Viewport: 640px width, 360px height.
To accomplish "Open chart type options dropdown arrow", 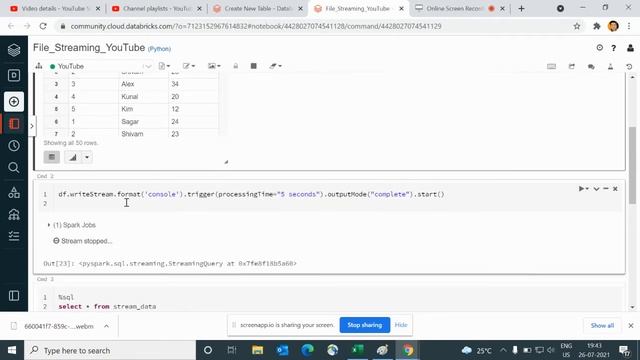I will pos(87,157).
